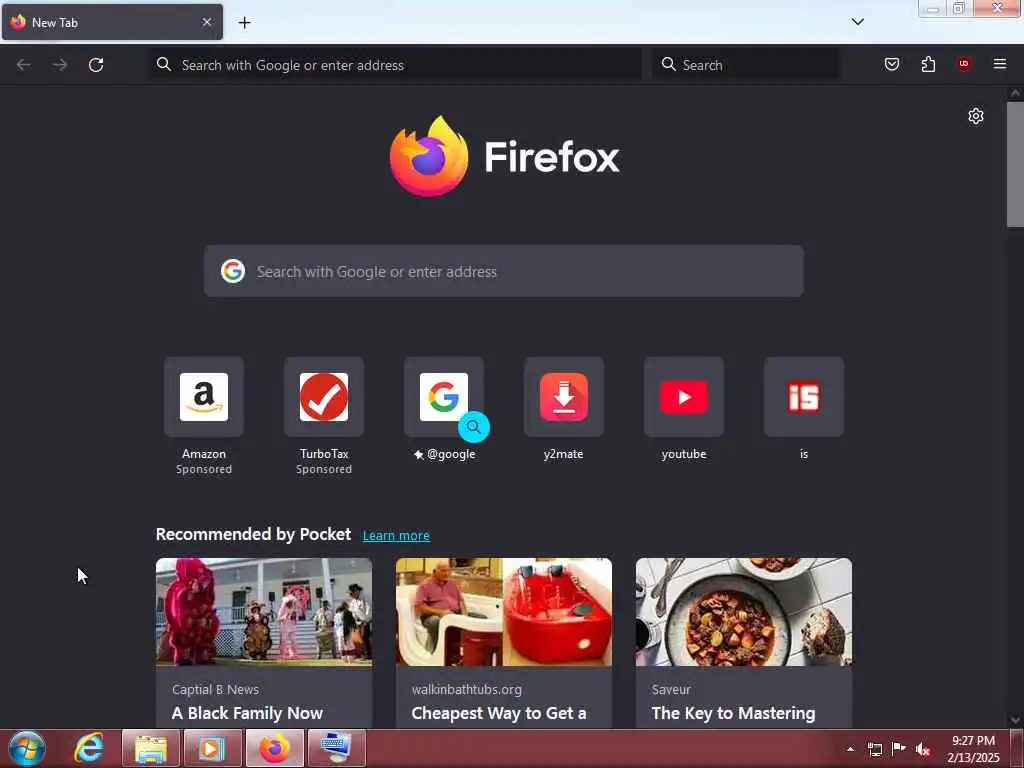Open the @google search shortcut tile
The image size is (1024, 768).
tap(444, 397)
